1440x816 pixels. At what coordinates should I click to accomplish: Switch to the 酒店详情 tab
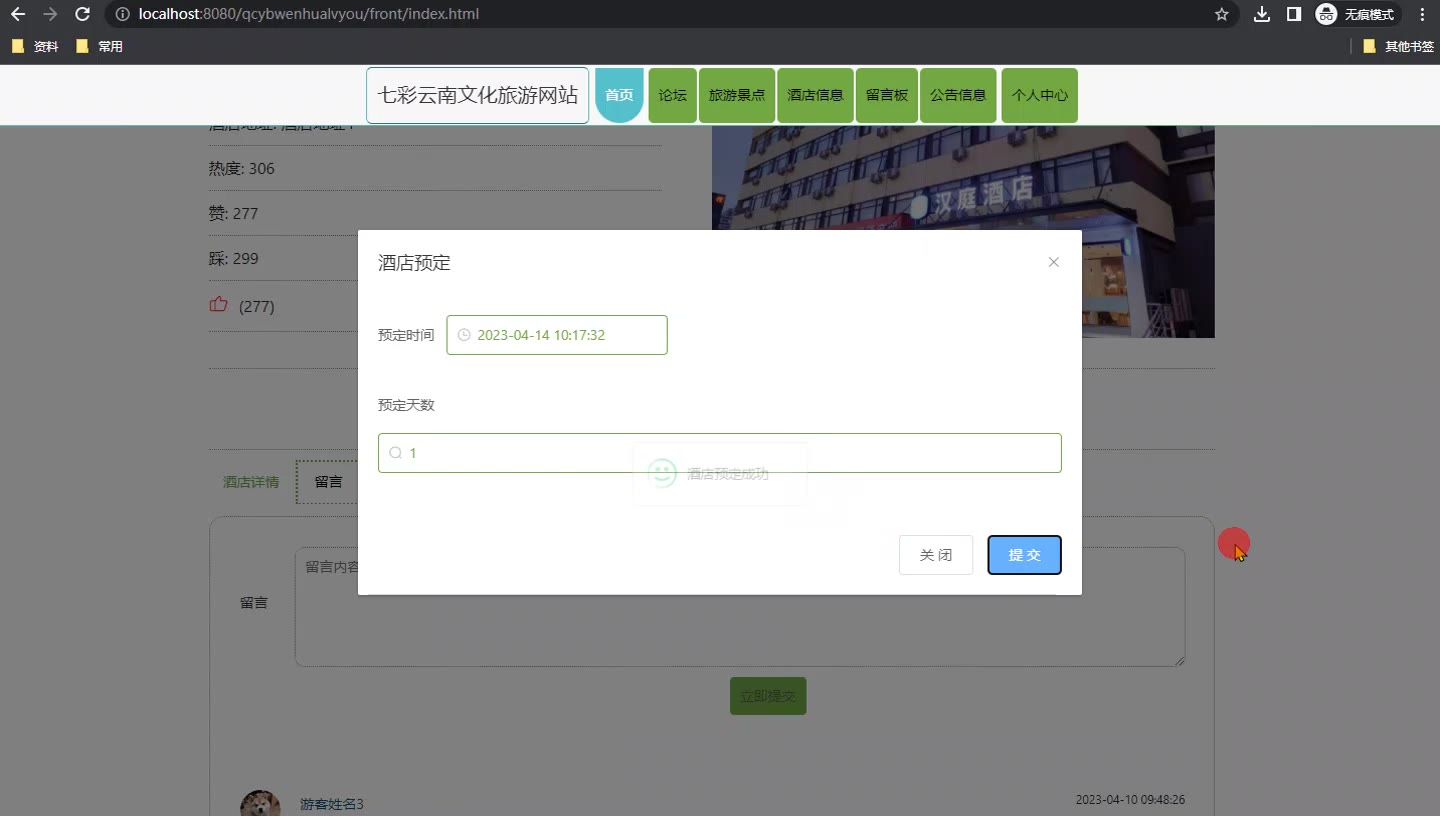(x=251, y=482)
